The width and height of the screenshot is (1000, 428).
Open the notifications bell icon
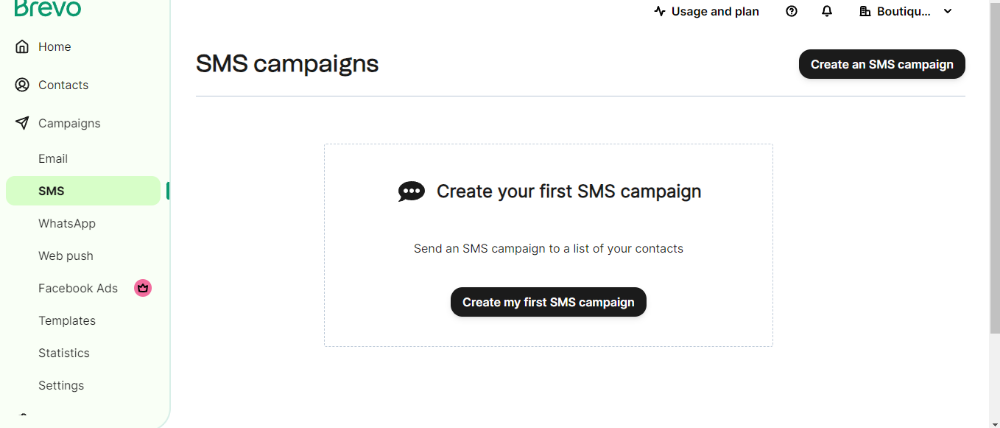click(x=827, y=11)
